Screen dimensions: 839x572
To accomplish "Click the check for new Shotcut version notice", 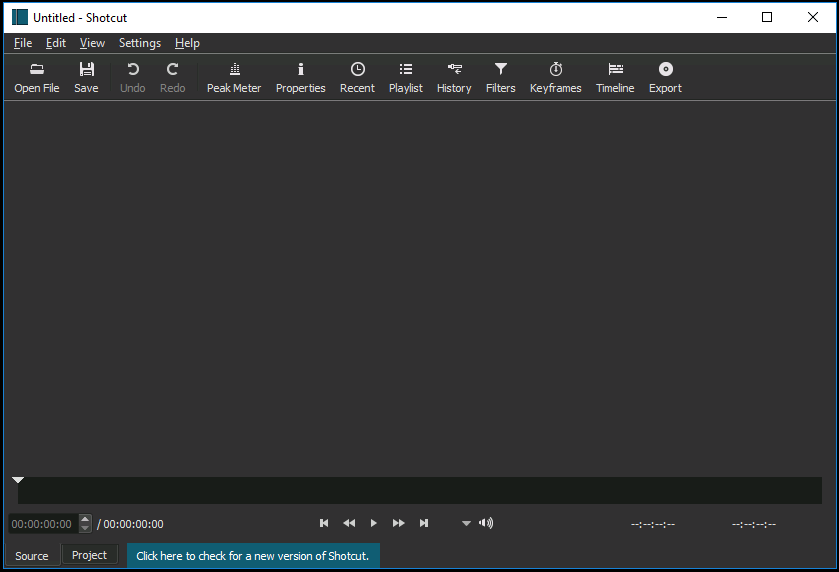I will click(x=253, y=556).
